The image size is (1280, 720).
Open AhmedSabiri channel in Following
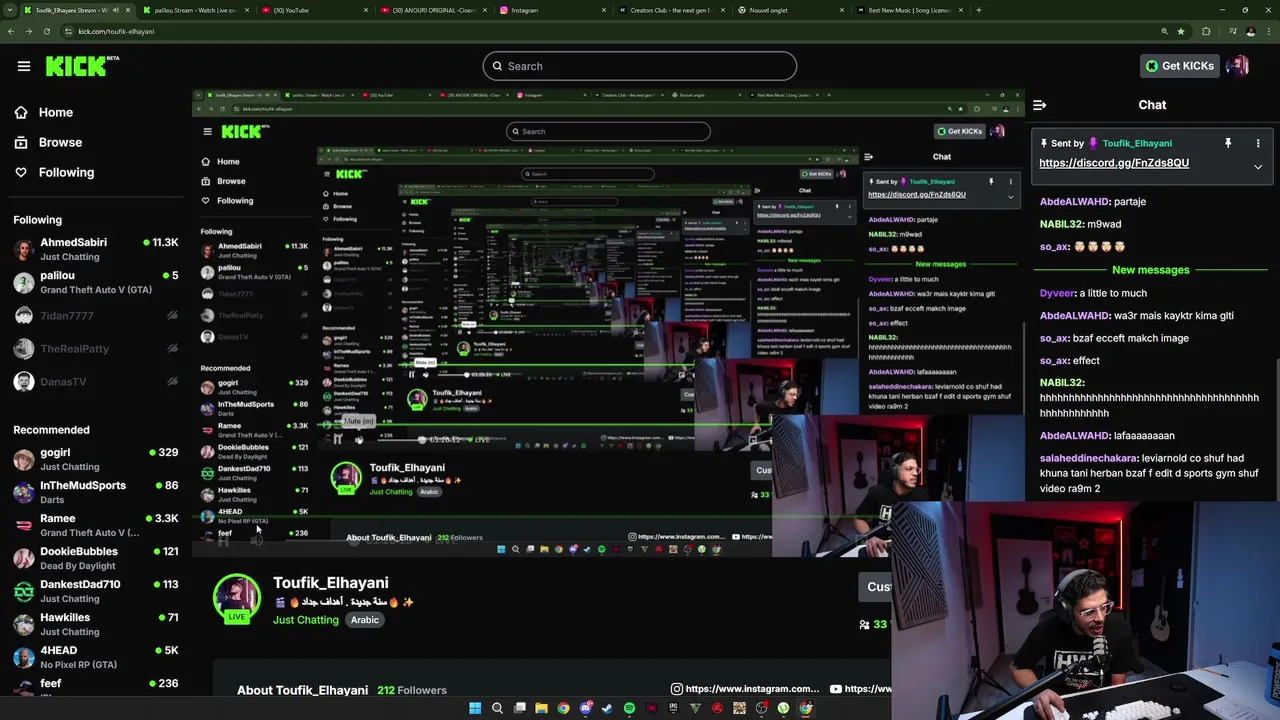(97, 249)
